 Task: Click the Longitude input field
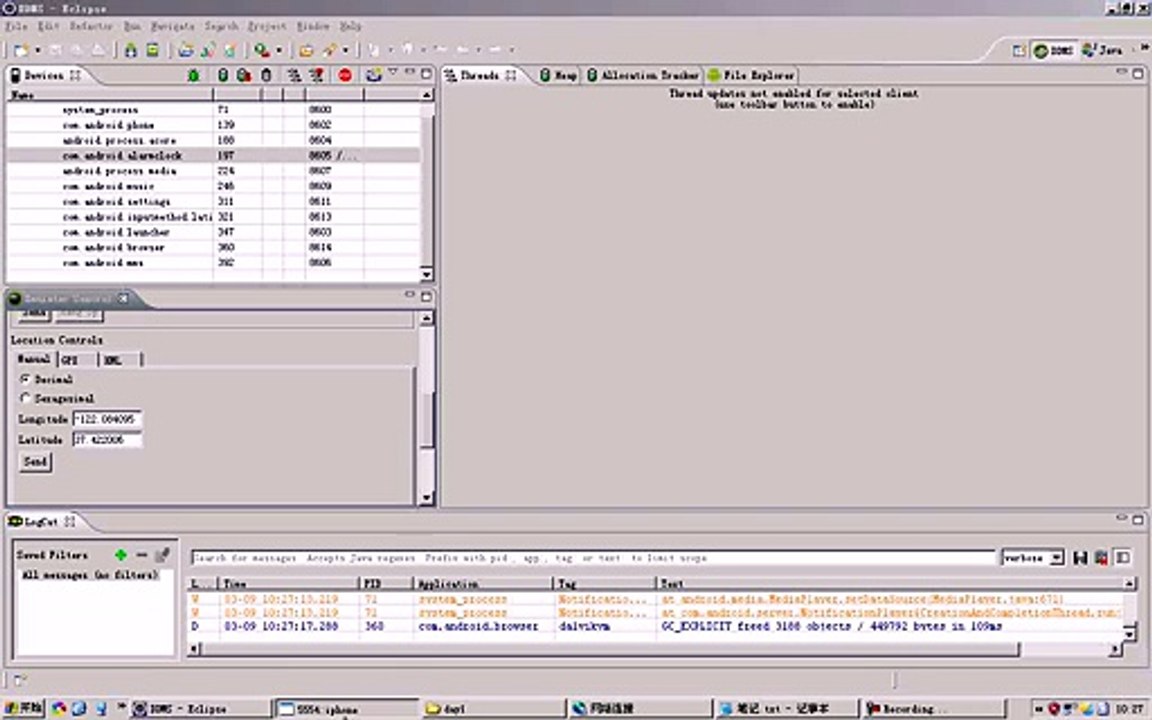[107, 419]
